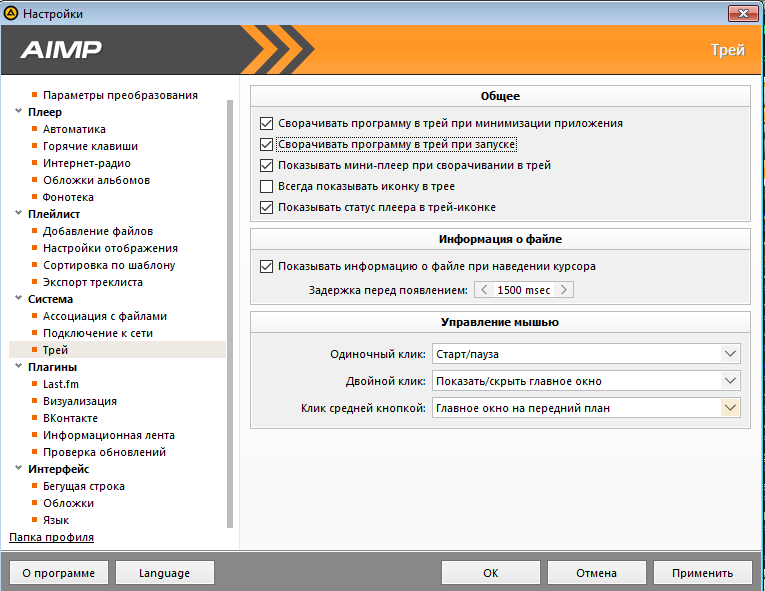Image resolution: width=765 pixels, height=591 pixels.
Task: Open the 'Папка профиля' link
Action: click(x=51, y=537)
